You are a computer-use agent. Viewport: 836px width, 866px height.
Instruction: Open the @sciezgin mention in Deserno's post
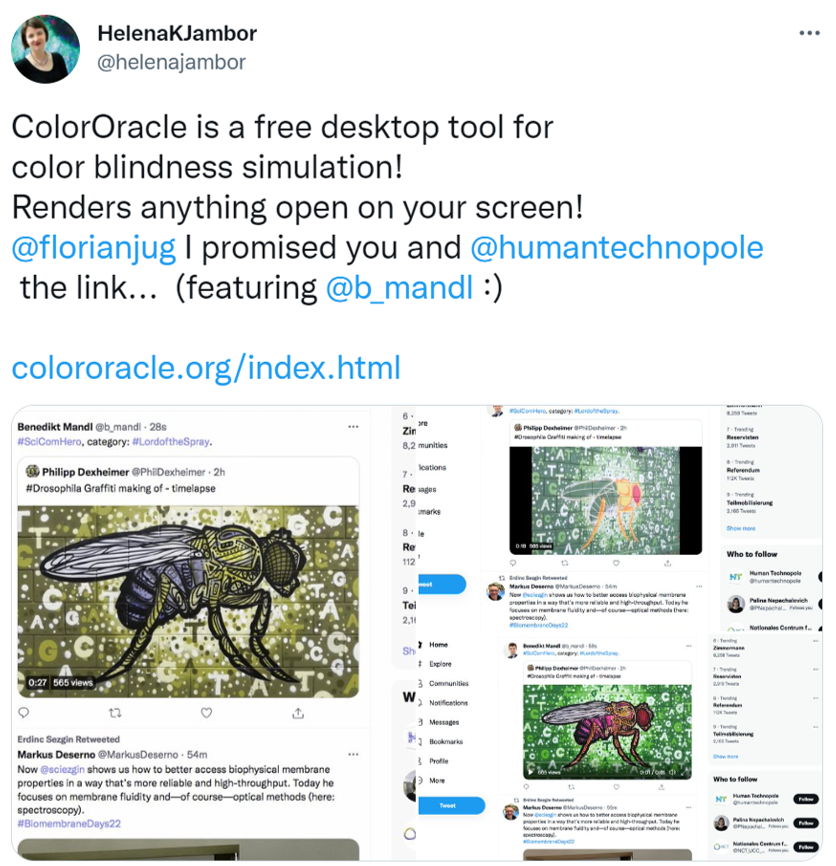click(x=62, y=769)
